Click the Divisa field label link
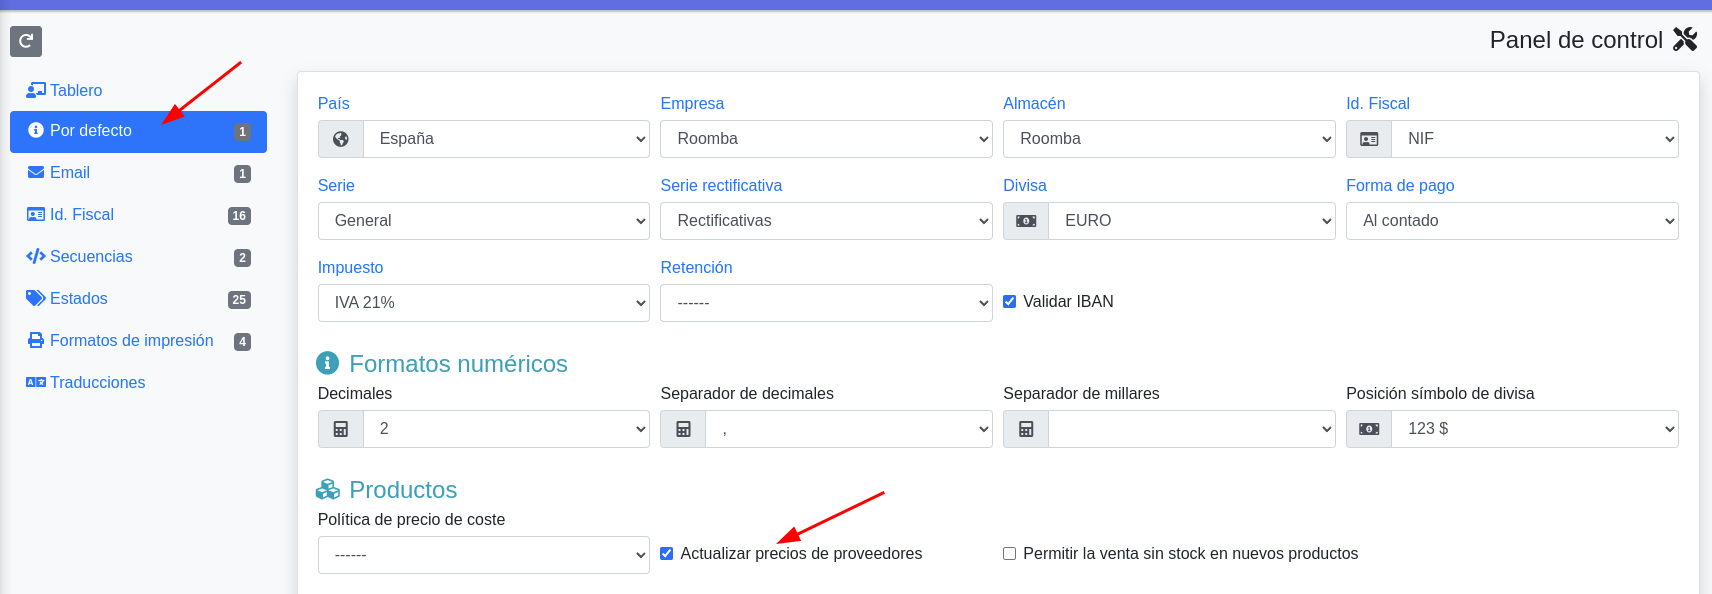This screenshot has height=594, width=1712. coord(1025,185)
